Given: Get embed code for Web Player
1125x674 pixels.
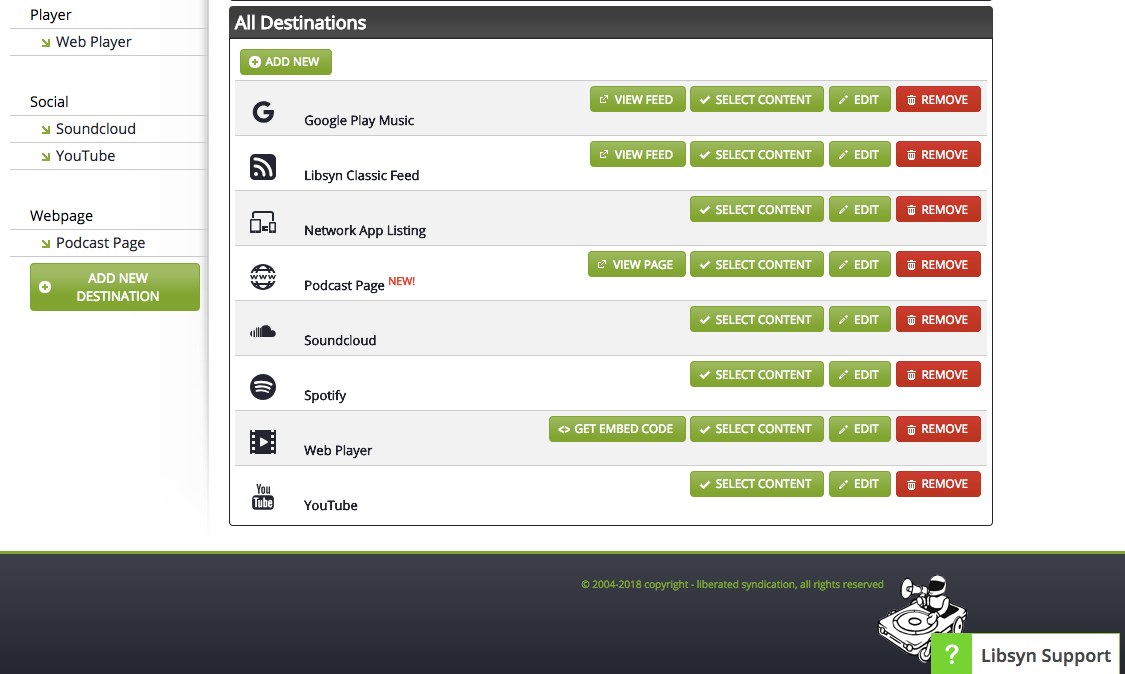Looking at the screenshot, I should 617,429.
